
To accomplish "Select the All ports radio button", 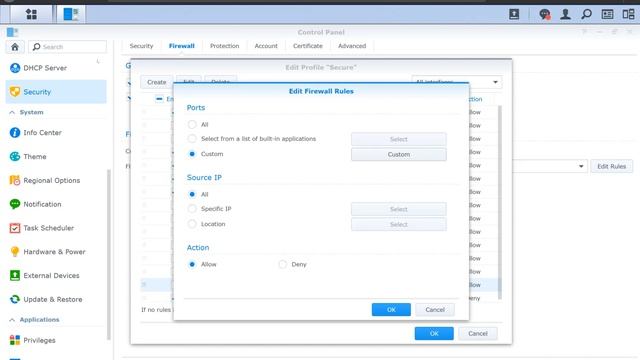I will tap(192, 124).
